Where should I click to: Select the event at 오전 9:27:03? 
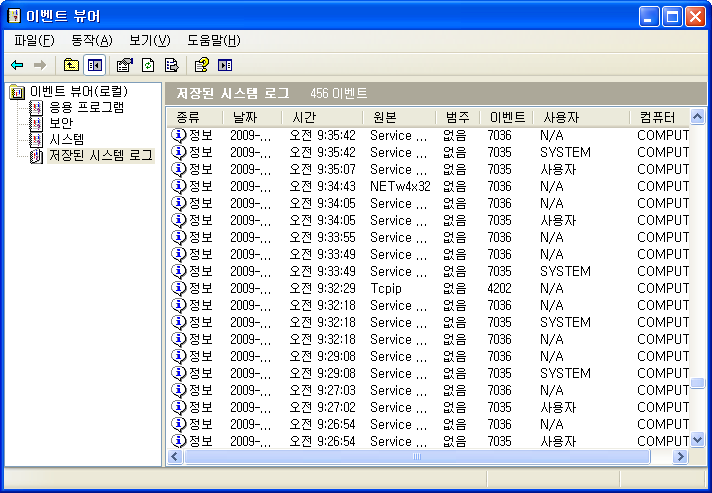click(430, 390)
